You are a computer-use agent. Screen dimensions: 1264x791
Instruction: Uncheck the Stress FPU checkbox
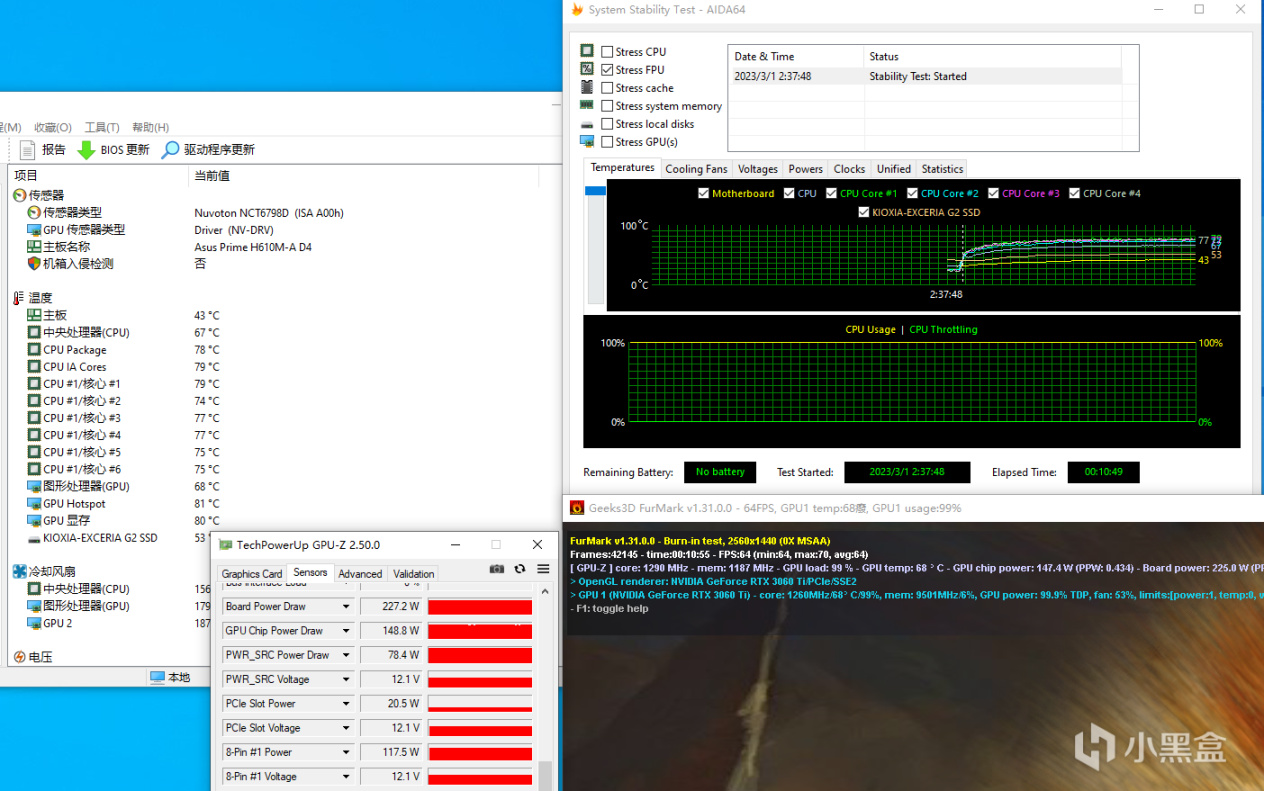tap(607, 70)
